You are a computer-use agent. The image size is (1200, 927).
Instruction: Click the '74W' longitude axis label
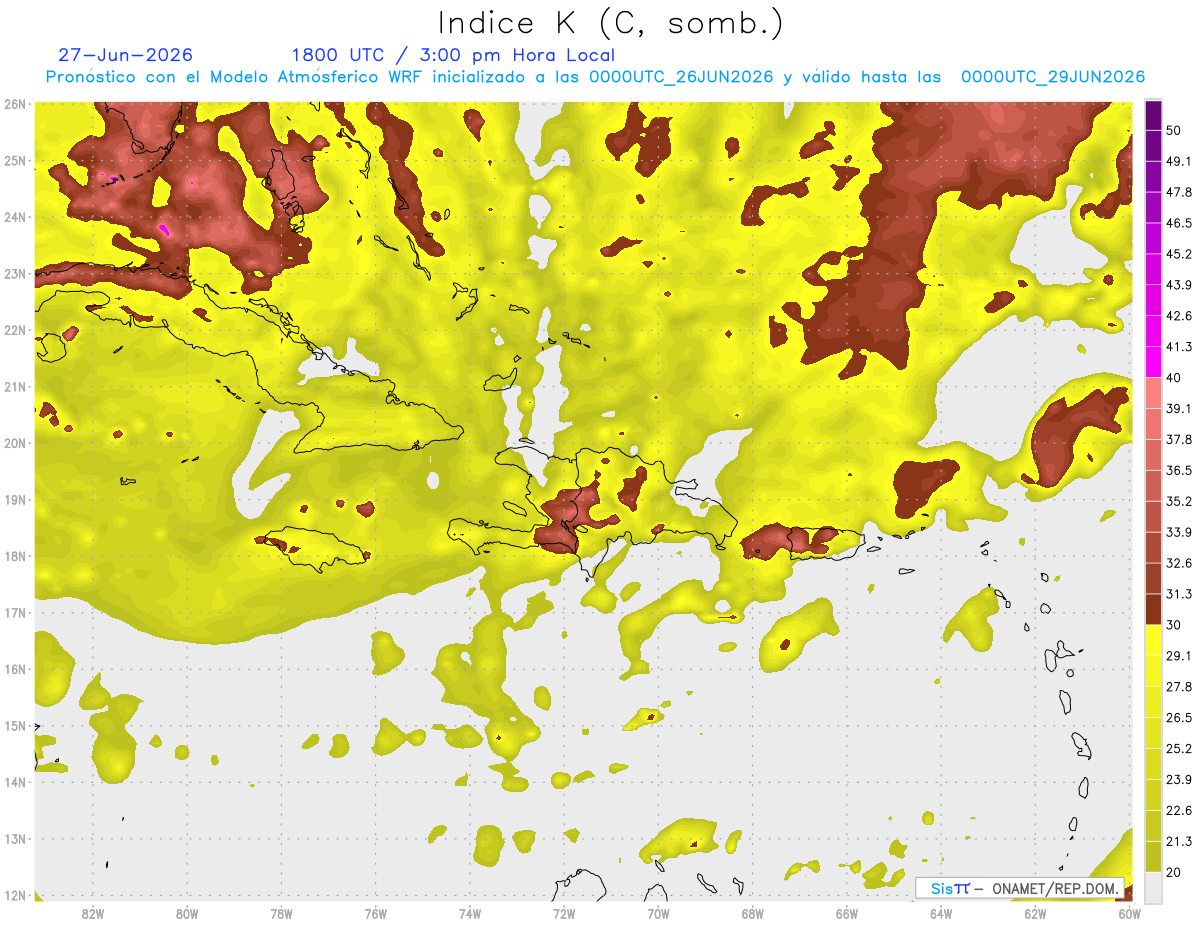click(470, 914)
